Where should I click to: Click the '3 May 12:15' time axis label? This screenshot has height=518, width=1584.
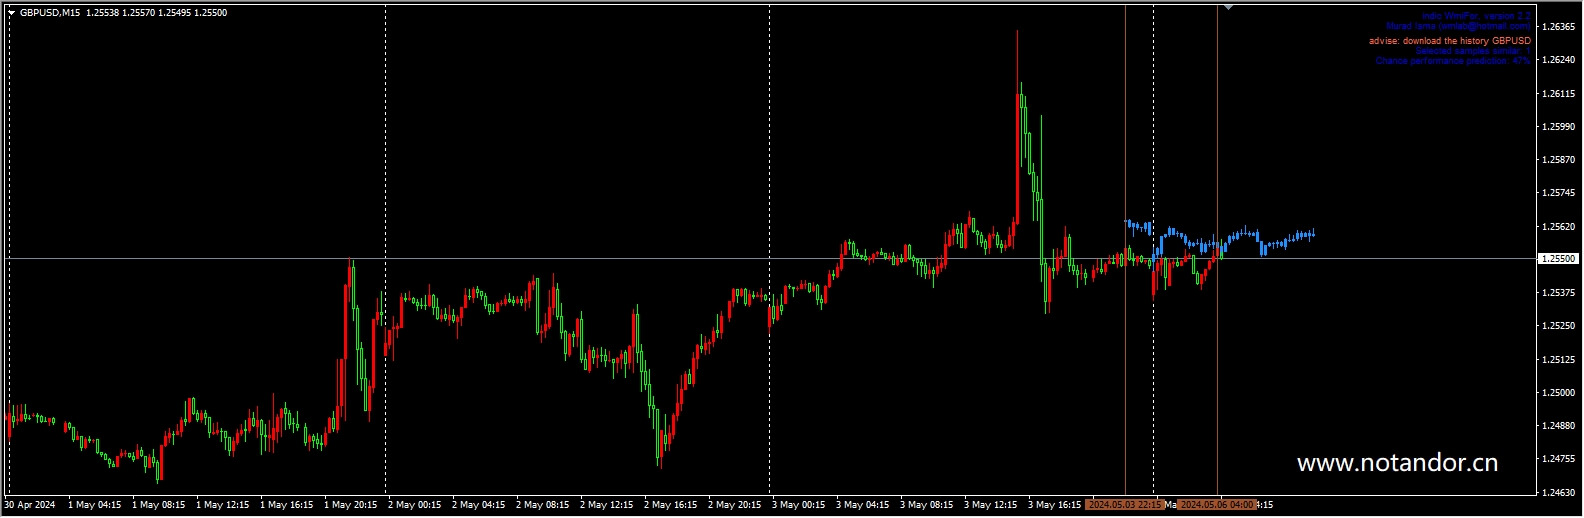tap(990, 505)
